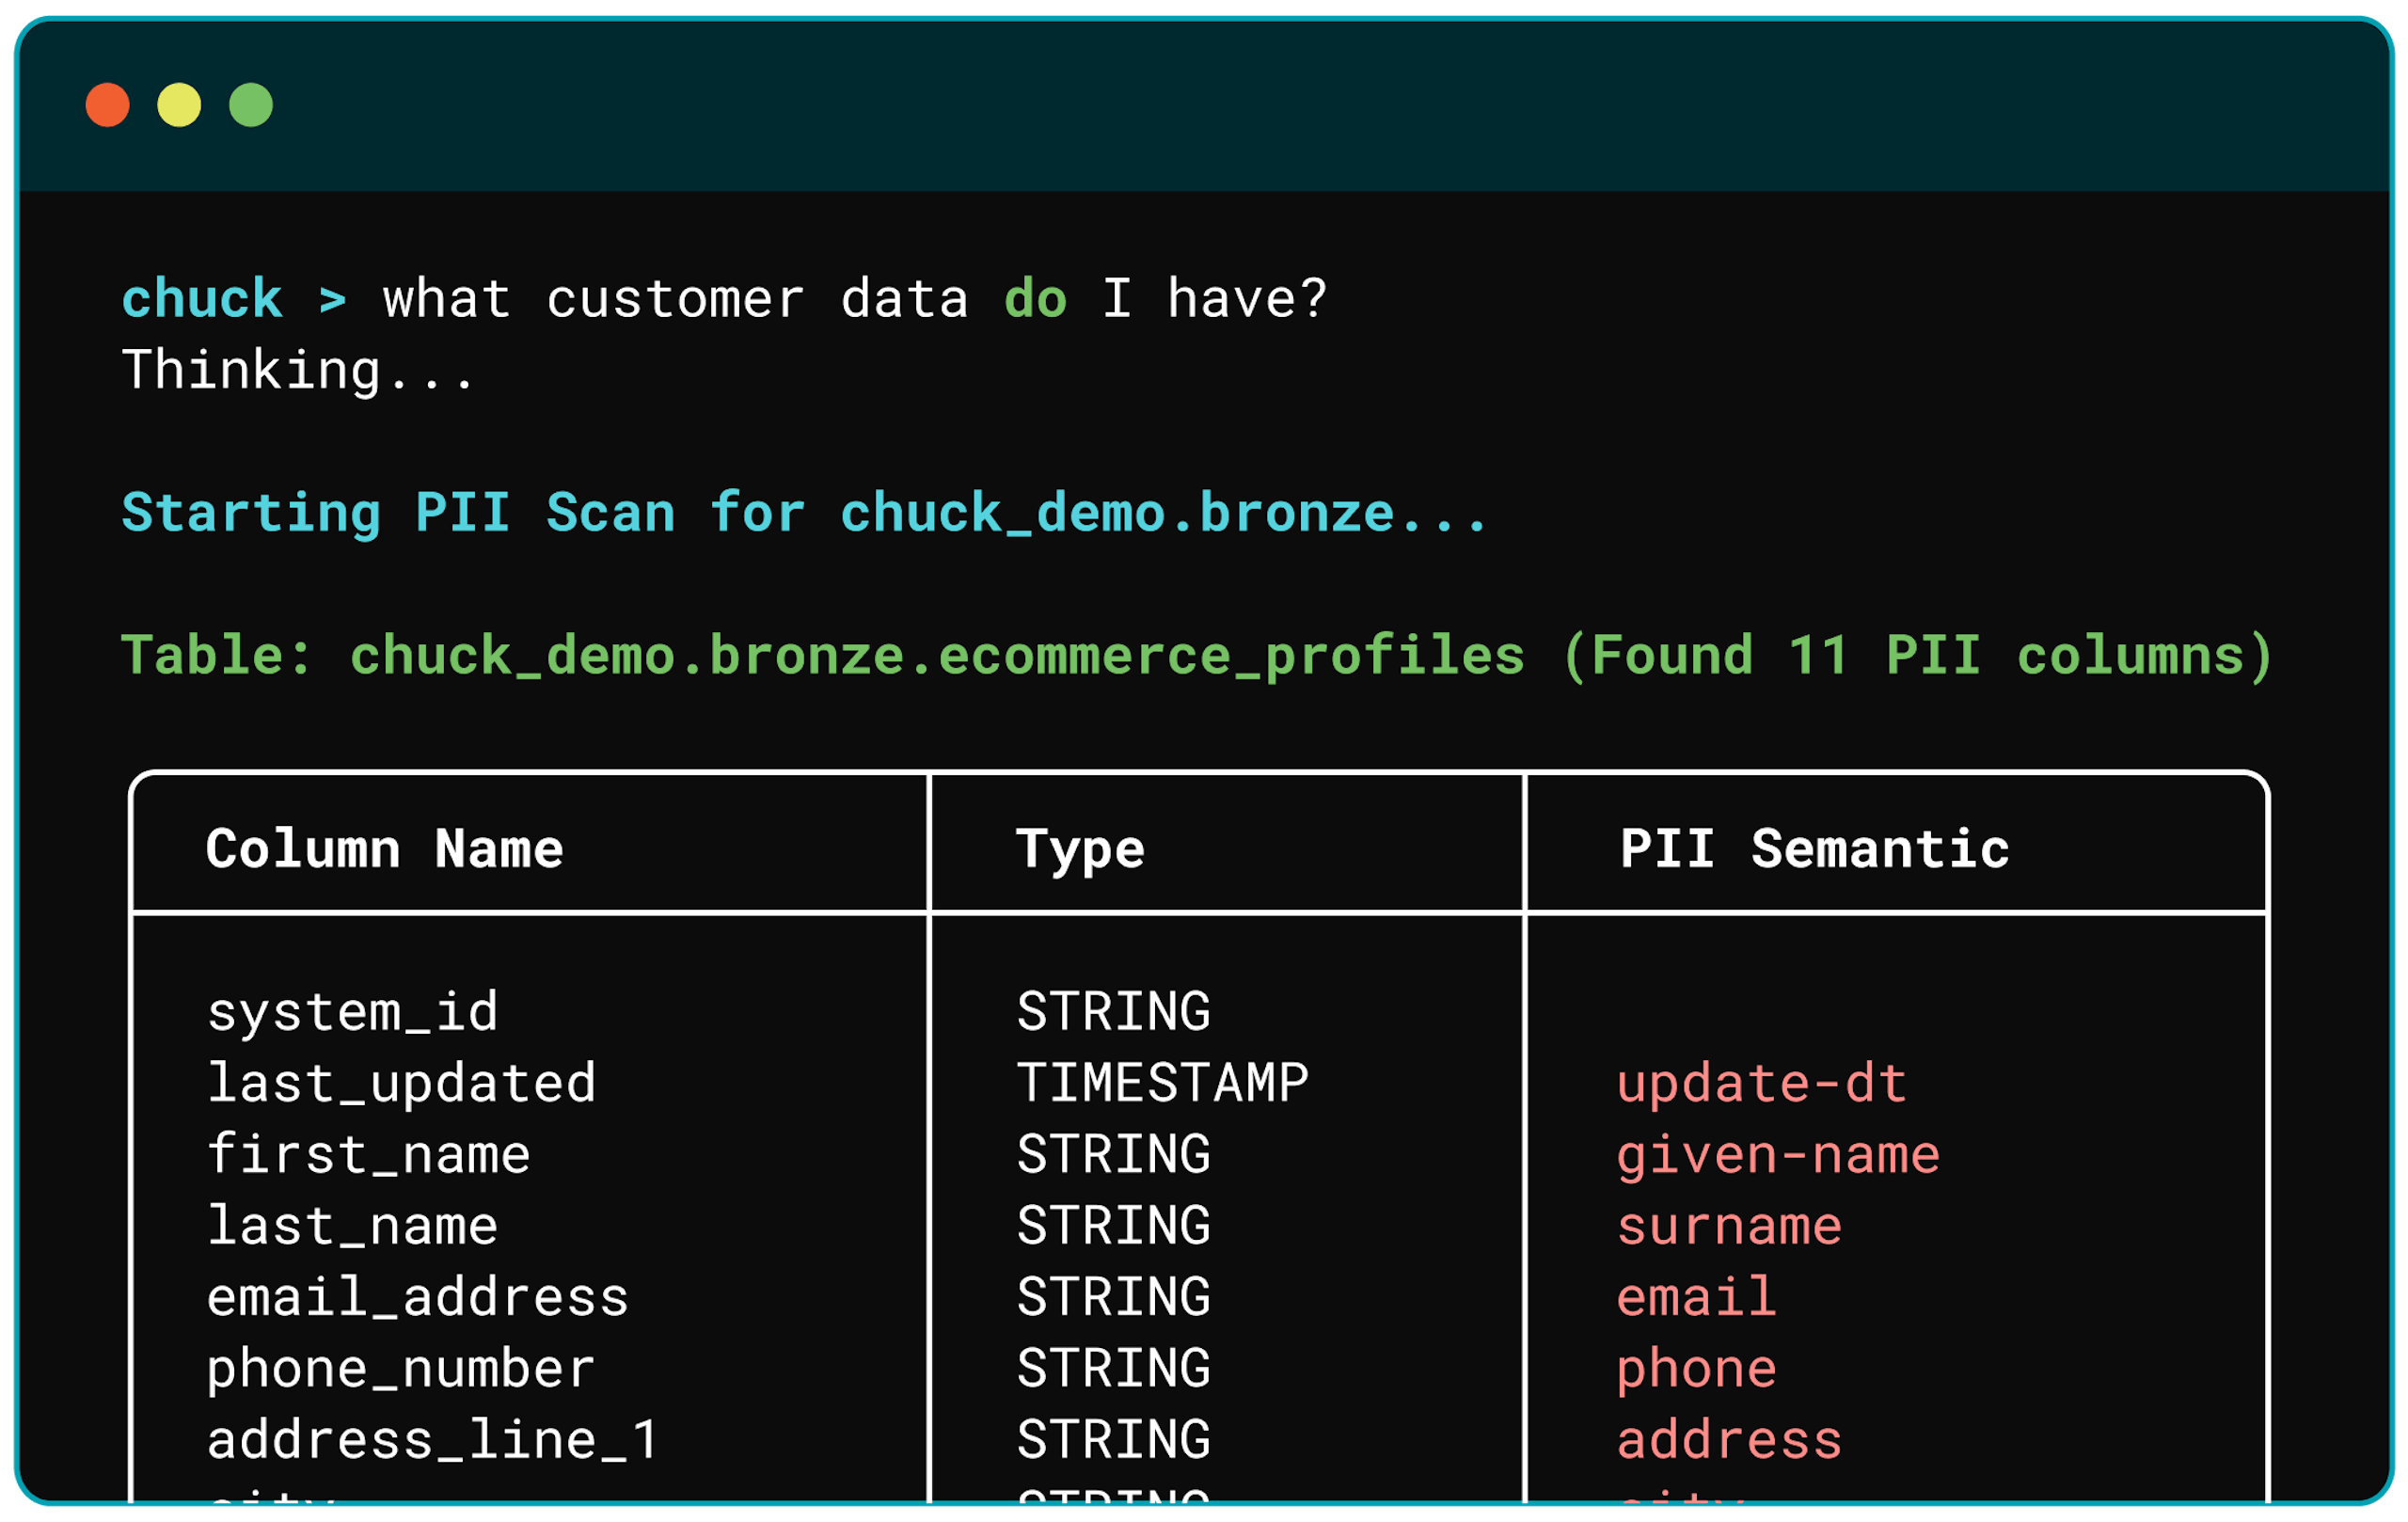2408x1522 pixels.
Task: Click the "Column Name" table header
Action: coord(384,849)
